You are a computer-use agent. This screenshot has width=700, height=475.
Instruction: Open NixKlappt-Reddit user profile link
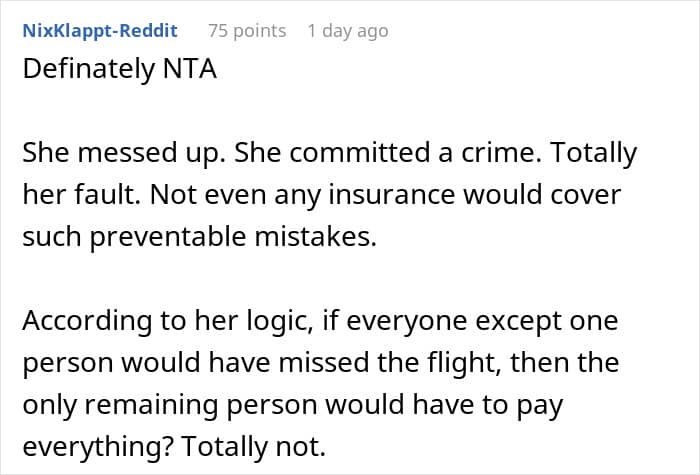tap(100, 31)
